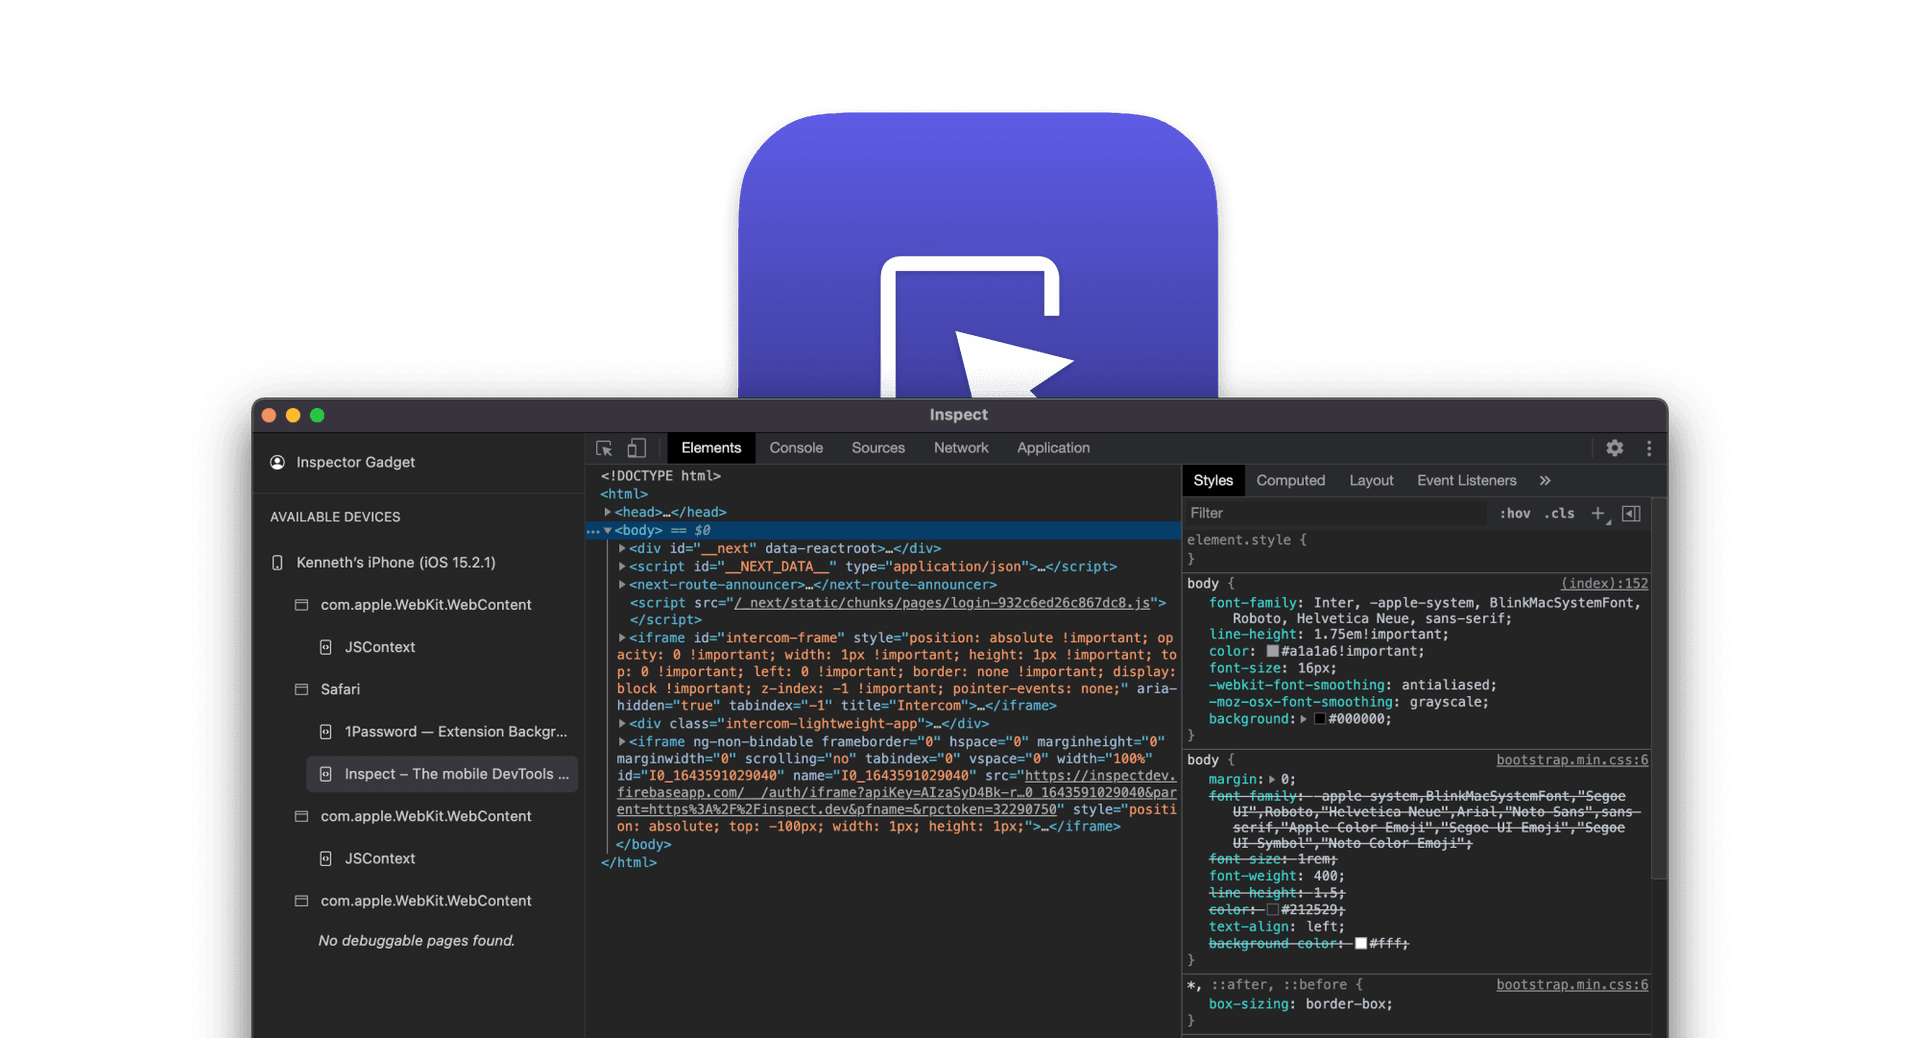
Task: Expand the intercom-frame iframe node
Action: click(623, 637)
